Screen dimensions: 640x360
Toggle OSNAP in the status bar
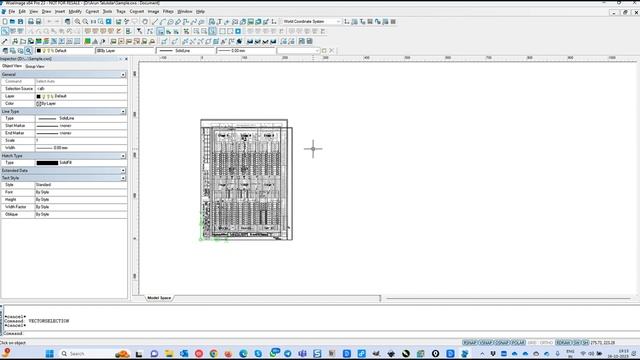click(x=502, y=342)
